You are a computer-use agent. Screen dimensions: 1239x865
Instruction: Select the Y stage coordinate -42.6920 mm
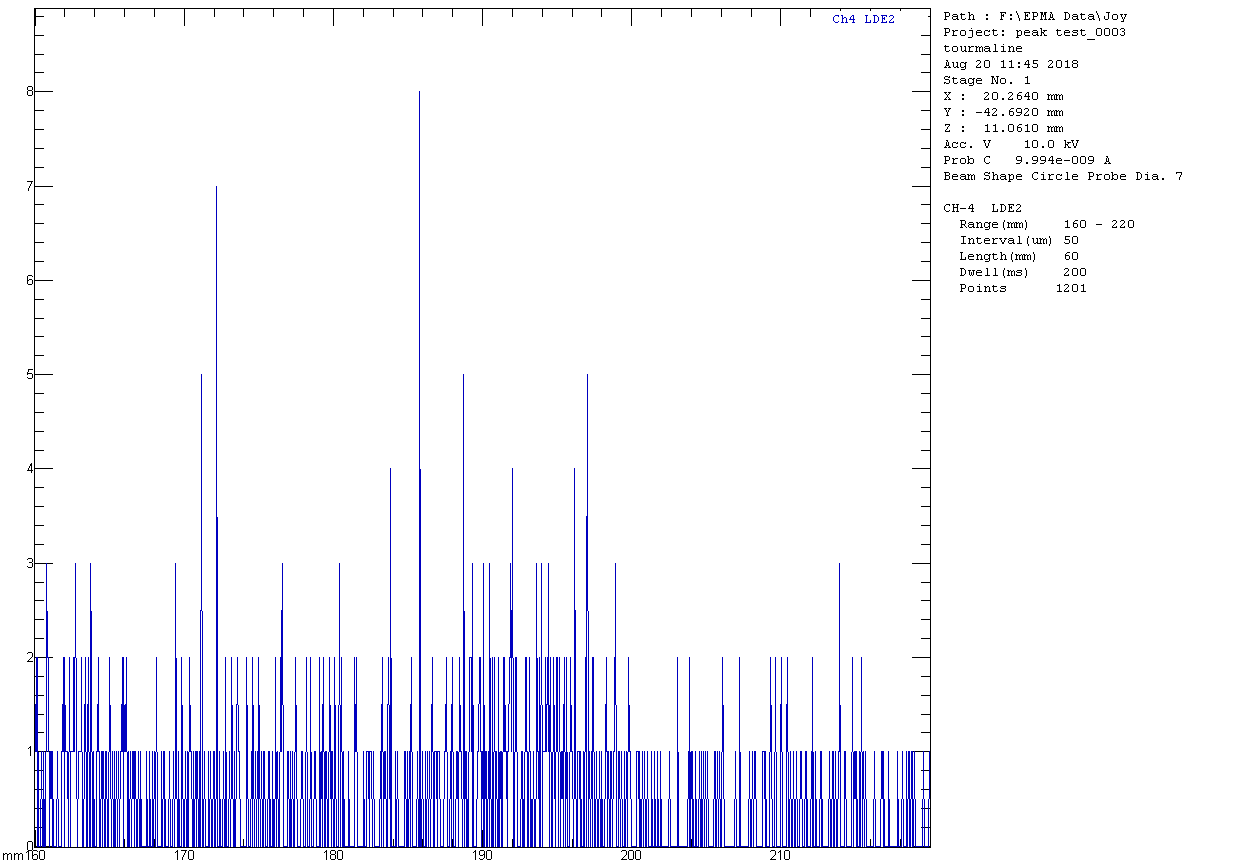pyautogui.click(x=1003, y=112)
